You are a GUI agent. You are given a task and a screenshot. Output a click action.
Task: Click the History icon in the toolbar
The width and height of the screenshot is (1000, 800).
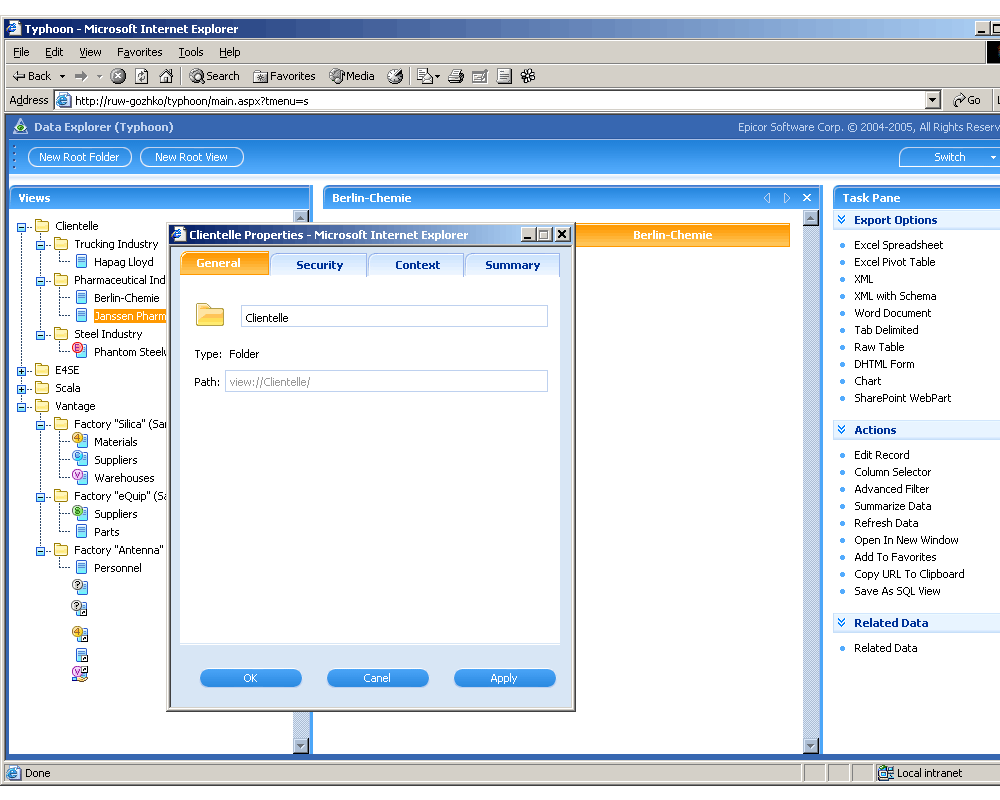pos(395,76)
